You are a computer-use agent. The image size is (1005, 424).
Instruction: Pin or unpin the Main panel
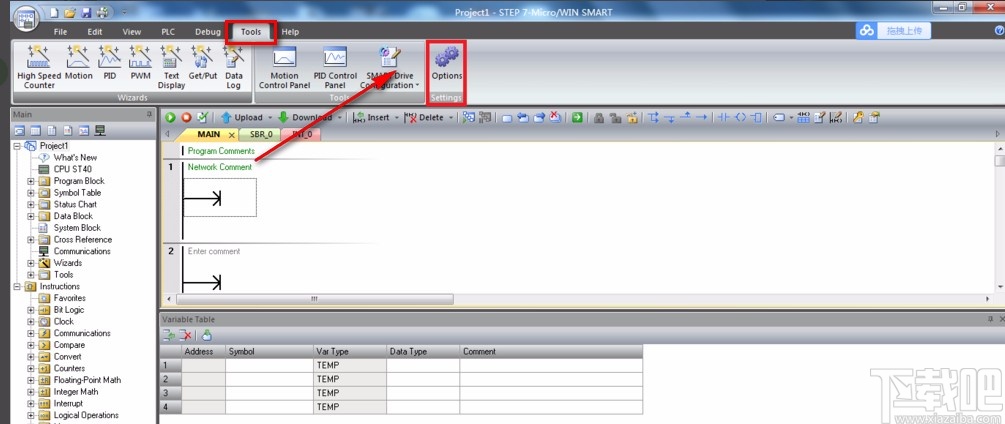tap(149, 115)
